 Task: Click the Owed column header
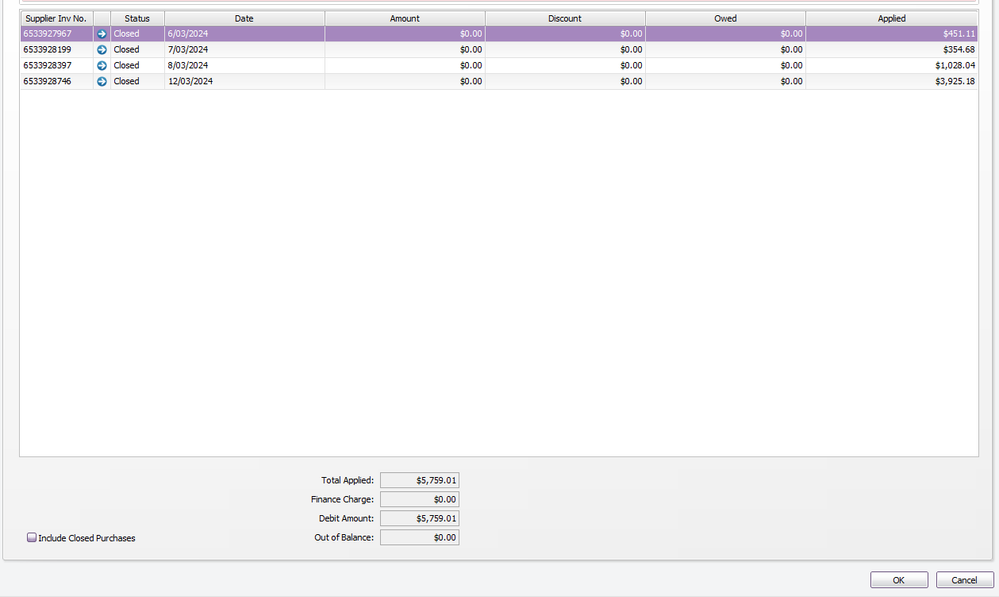(x=725, y=18)
